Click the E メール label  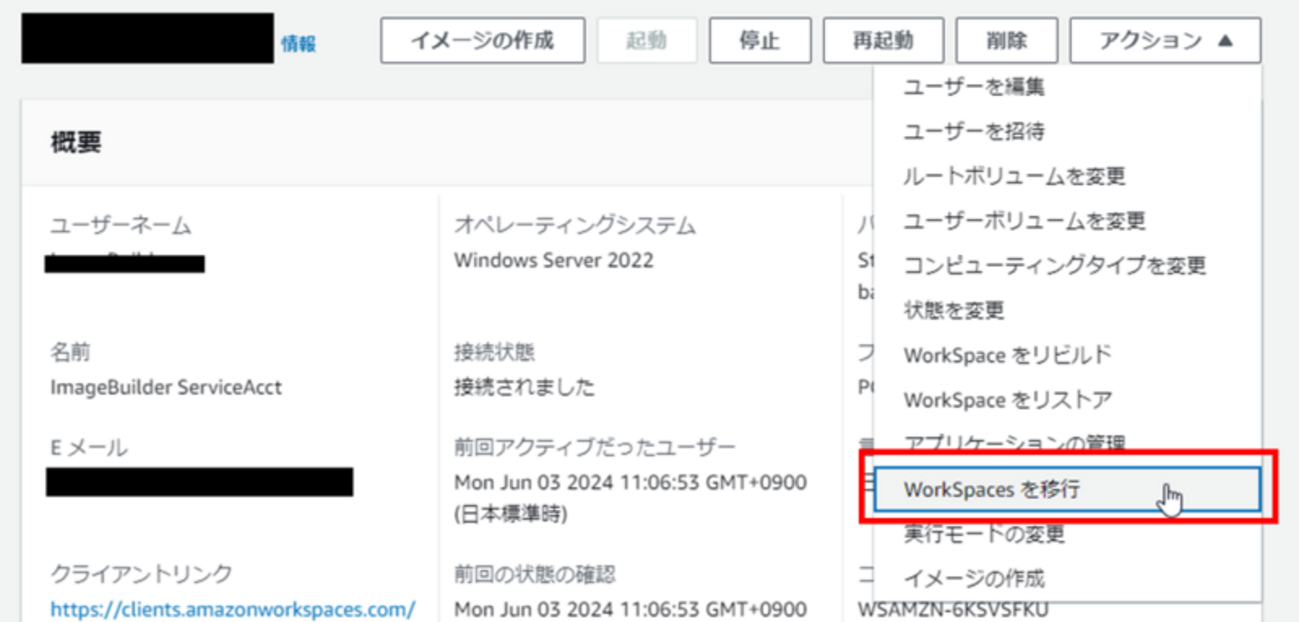point(89,446)
